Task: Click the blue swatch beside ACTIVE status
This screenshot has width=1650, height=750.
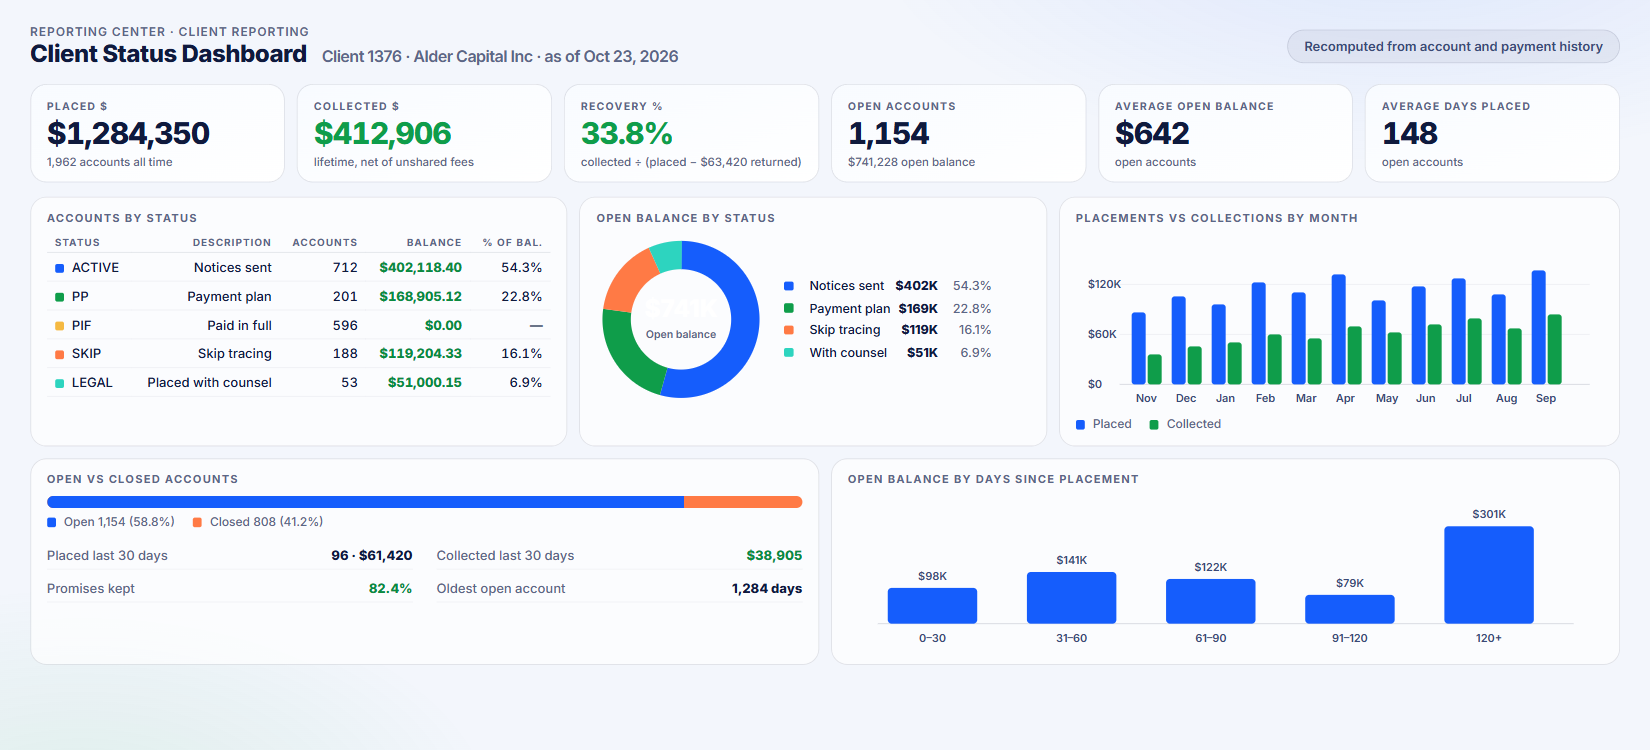Action: click(60, 268)
